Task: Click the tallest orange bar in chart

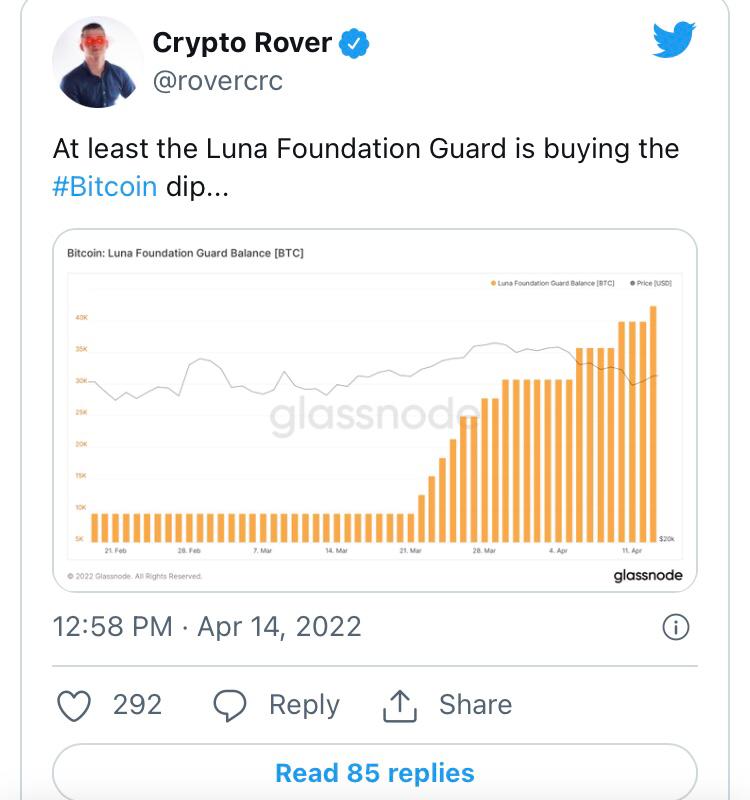Action: pyautogui.click(x=654, y=422)
